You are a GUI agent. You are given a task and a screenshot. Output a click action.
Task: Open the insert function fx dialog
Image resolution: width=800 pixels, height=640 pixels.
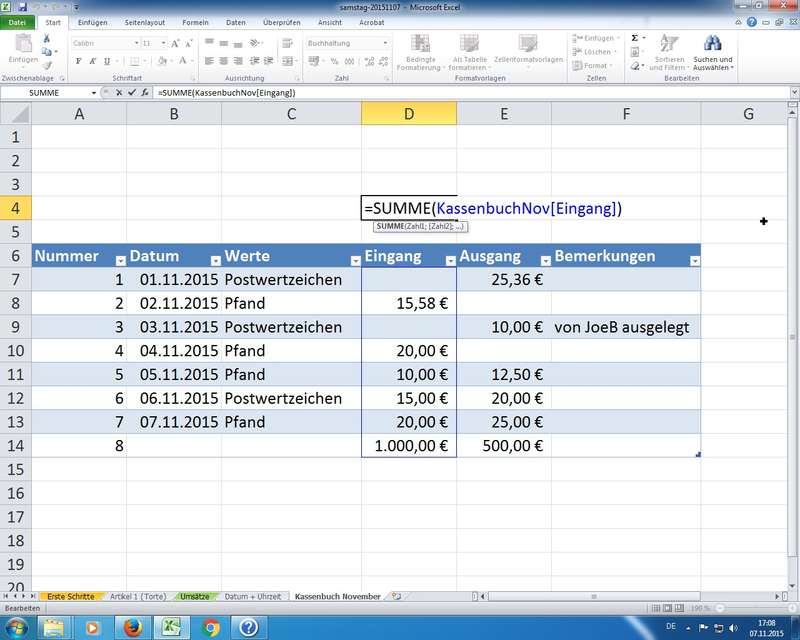tap(144, 92)
